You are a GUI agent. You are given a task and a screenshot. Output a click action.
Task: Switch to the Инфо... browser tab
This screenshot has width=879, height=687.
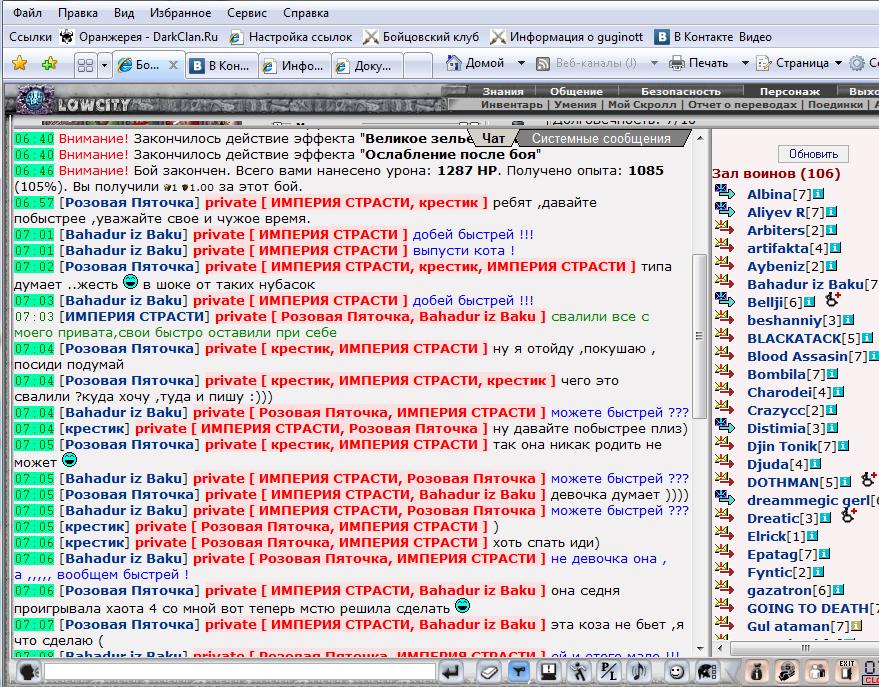[x=295, y=66]
